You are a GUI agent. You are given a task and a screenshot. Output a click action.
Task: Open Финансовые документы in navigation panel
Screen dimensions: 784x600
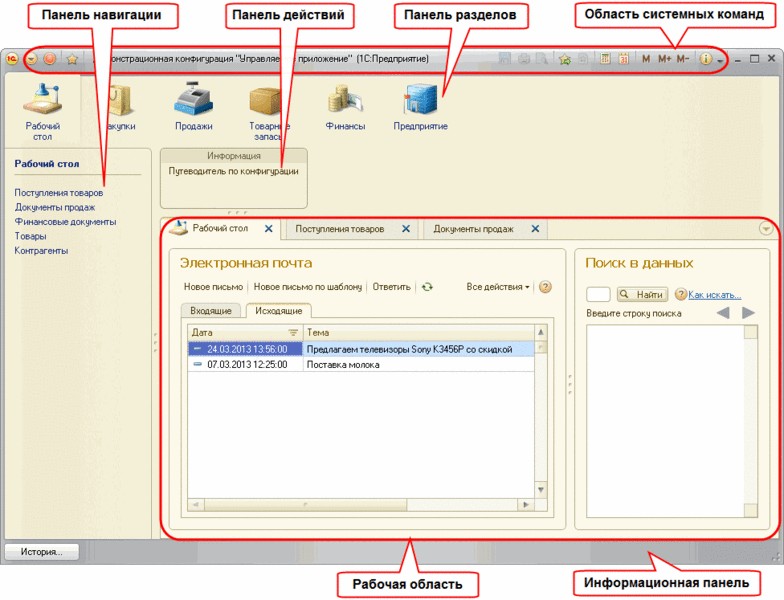66,222
